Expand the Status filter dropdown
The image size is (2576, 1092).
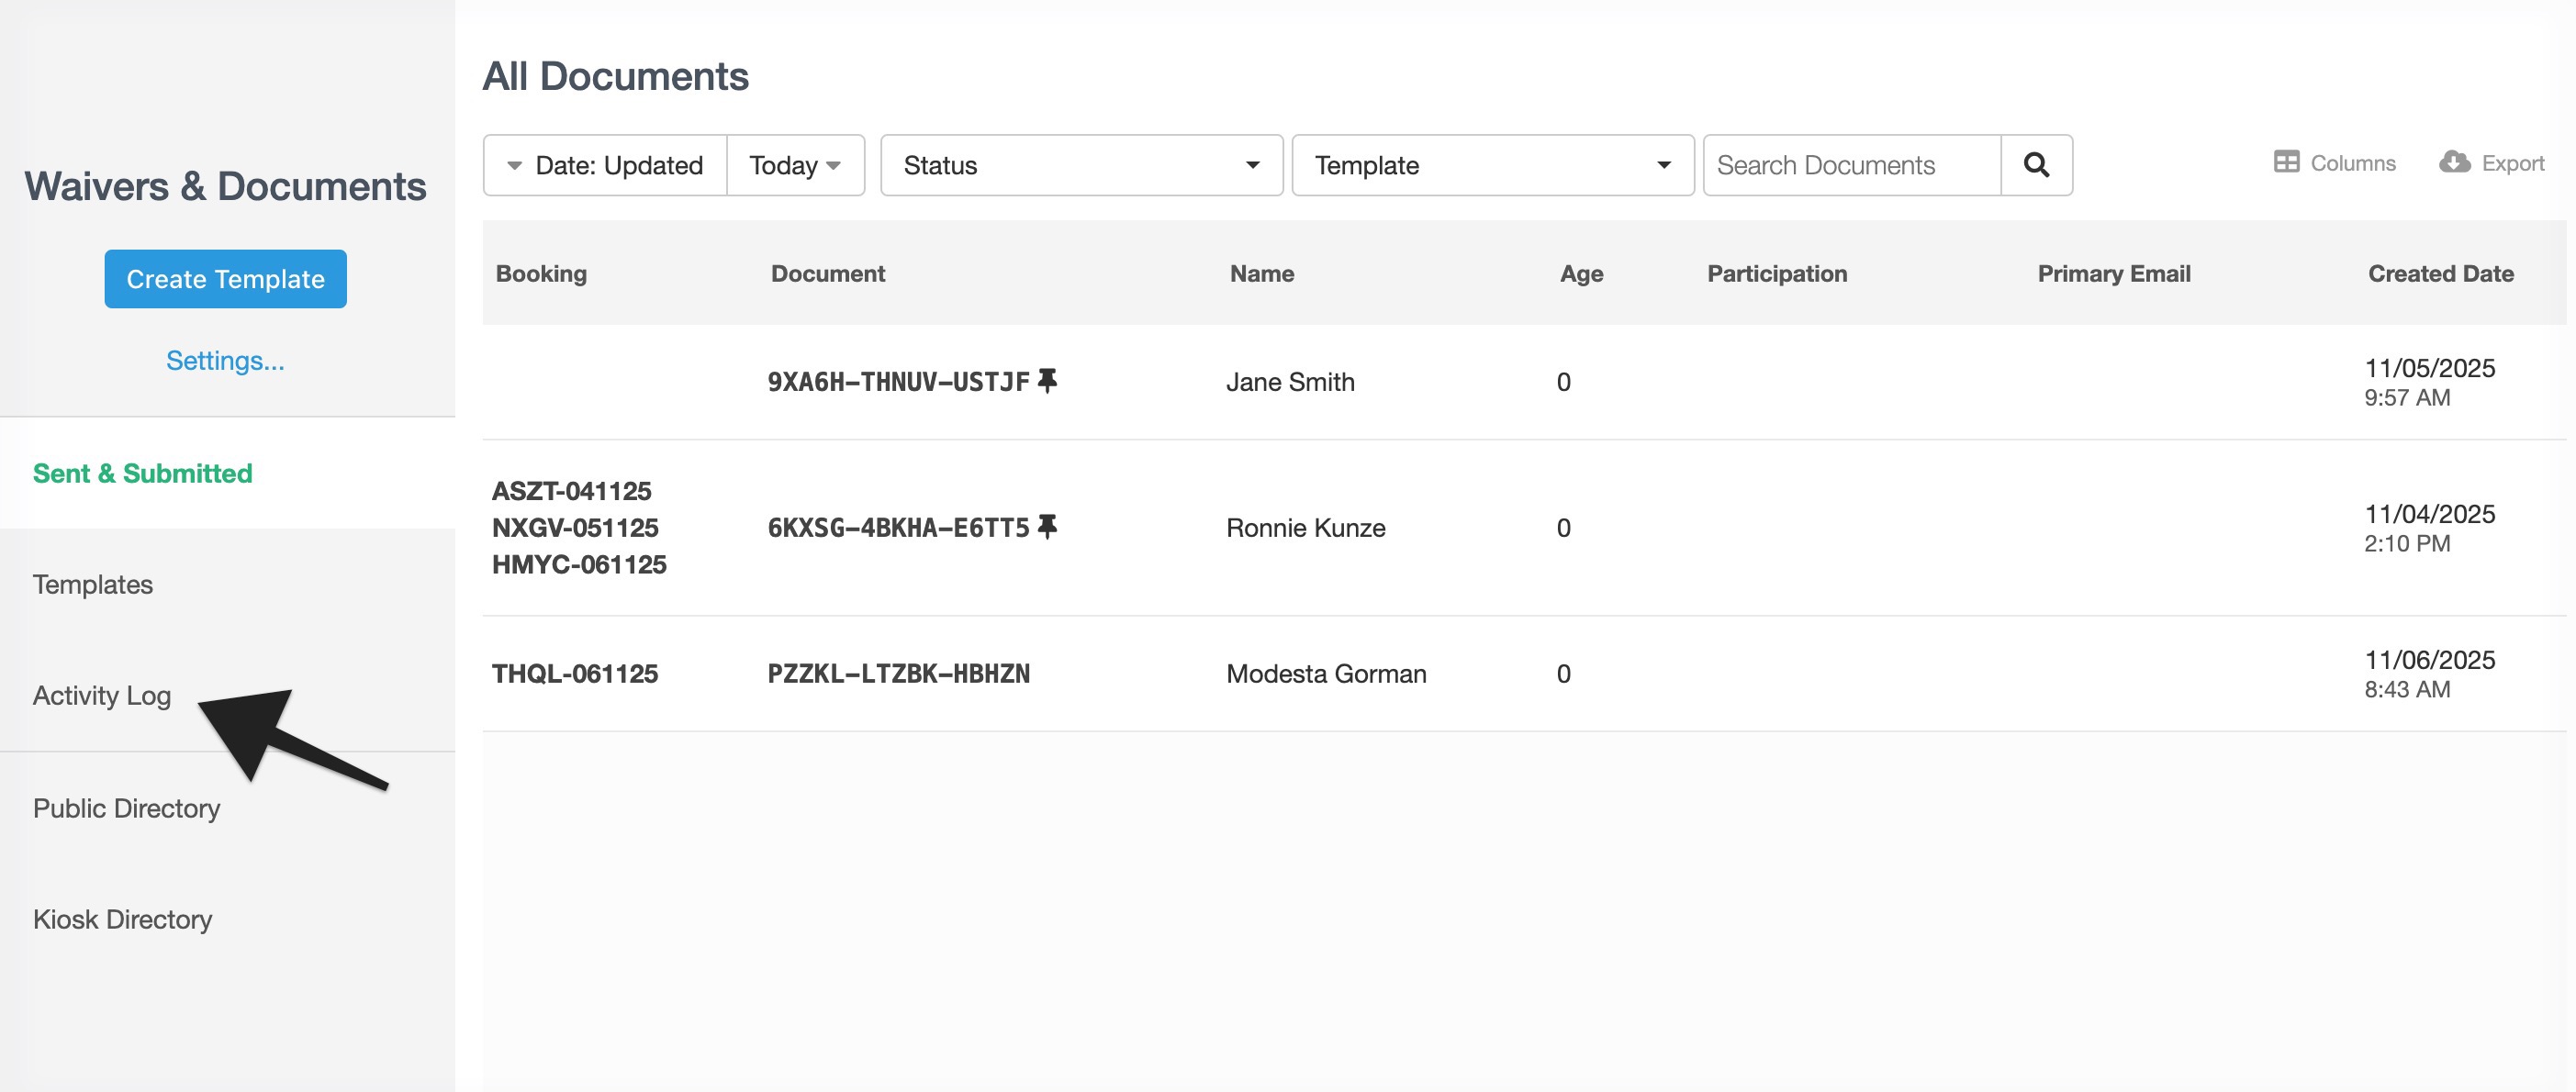coord(1081,165)
